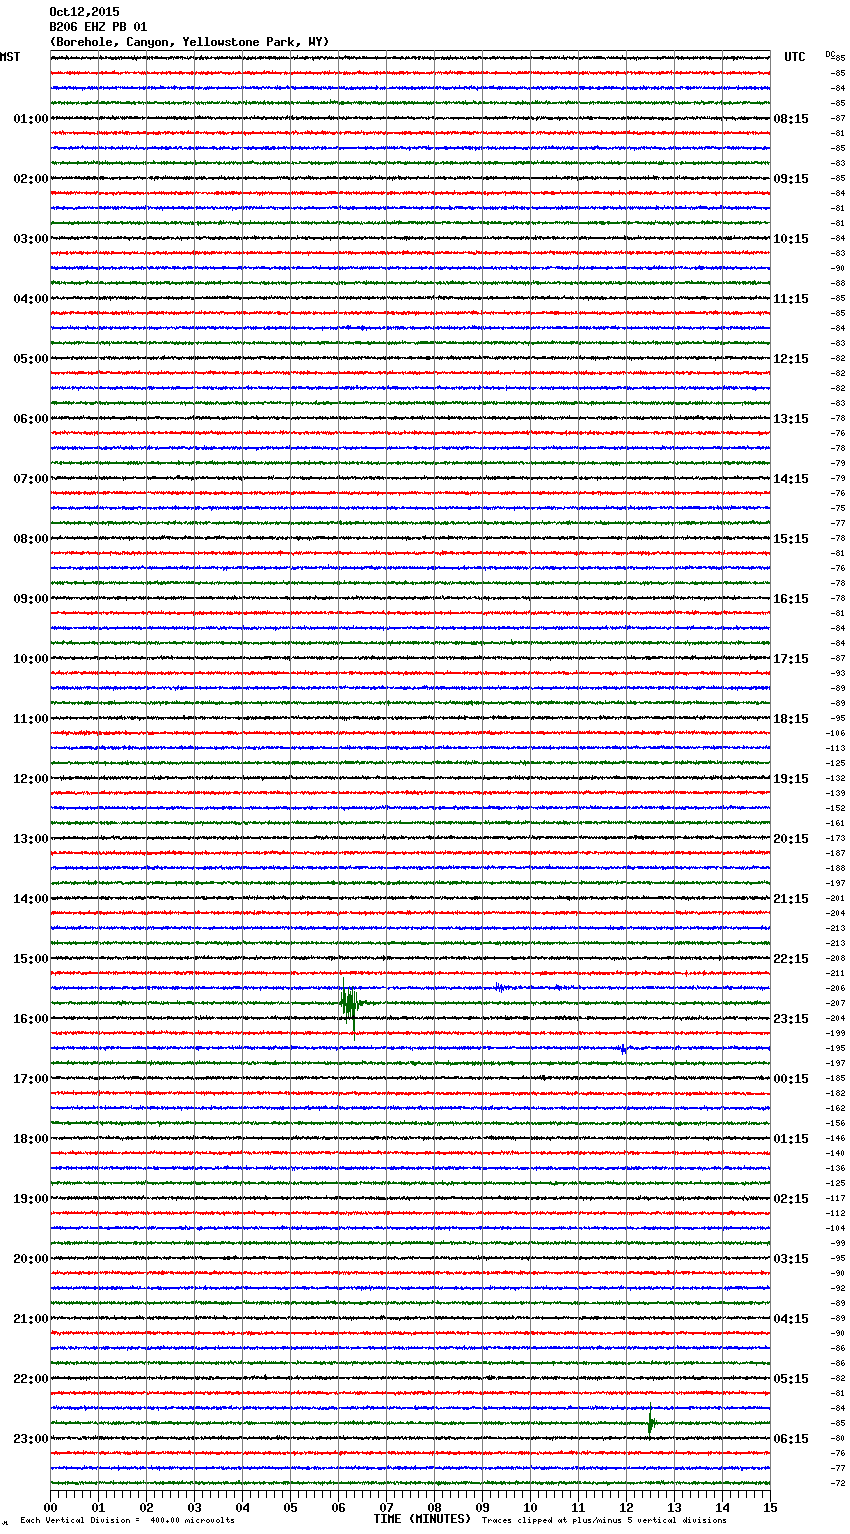Viewport: 850px width, 1534px height.
Task: Click the 22:15 UTC time label
Action: [791, 959]
